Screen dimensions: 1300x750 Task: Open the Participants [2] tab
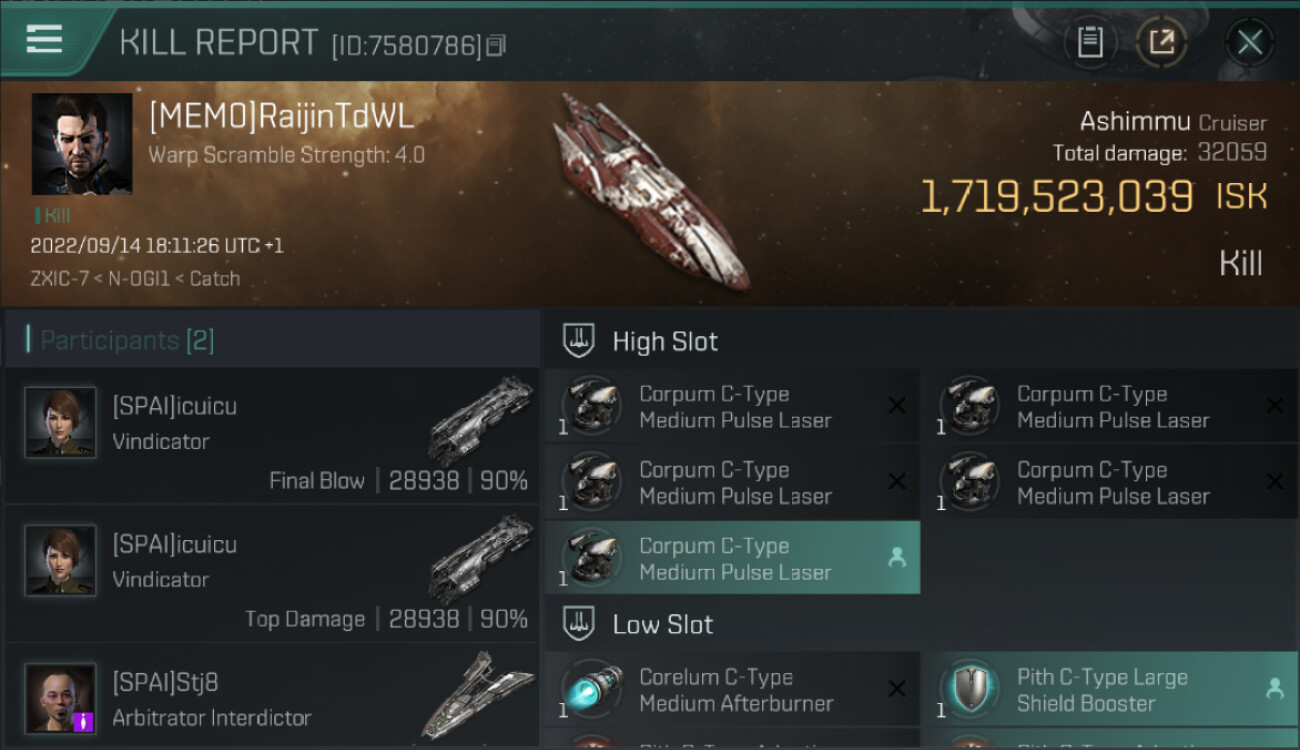click(127, 340)
